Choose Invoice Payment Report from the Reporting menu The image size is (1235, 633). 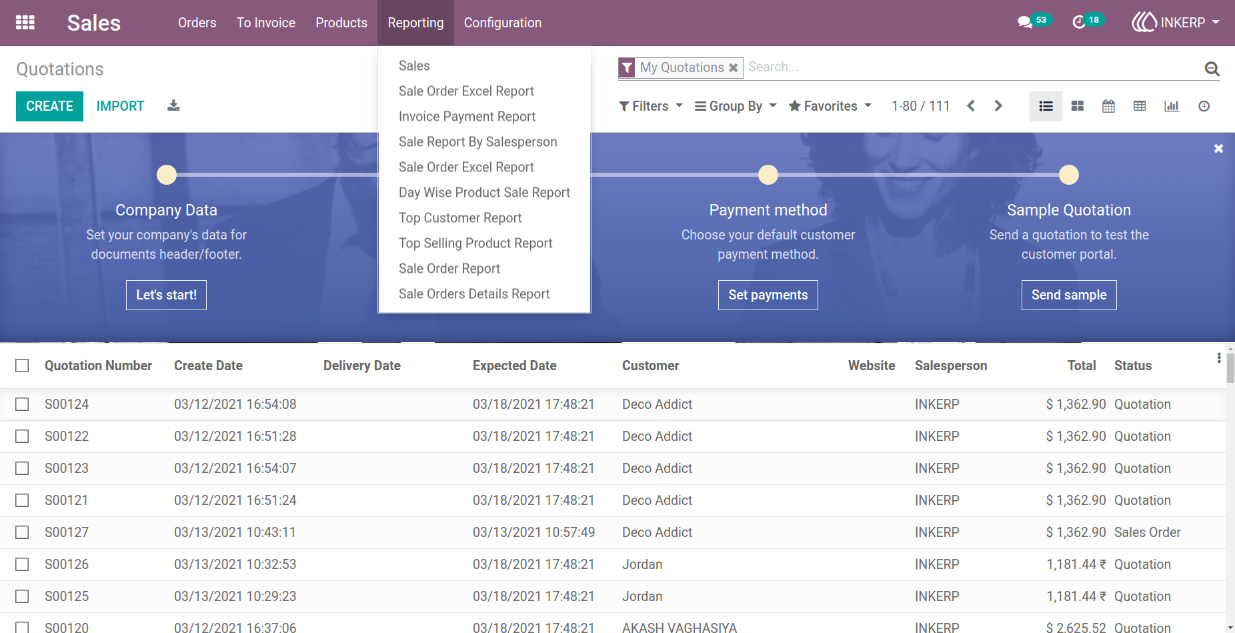[467, 116]
